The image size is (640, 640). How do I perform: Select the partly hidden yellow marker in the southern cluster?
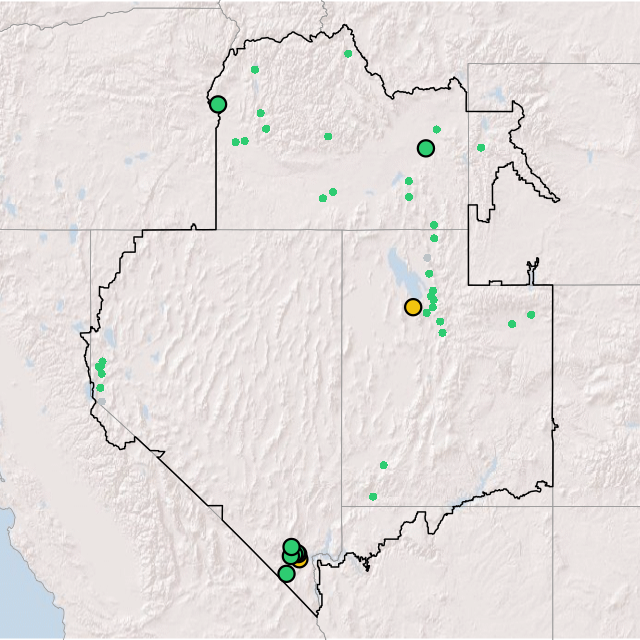coord(301,560)
